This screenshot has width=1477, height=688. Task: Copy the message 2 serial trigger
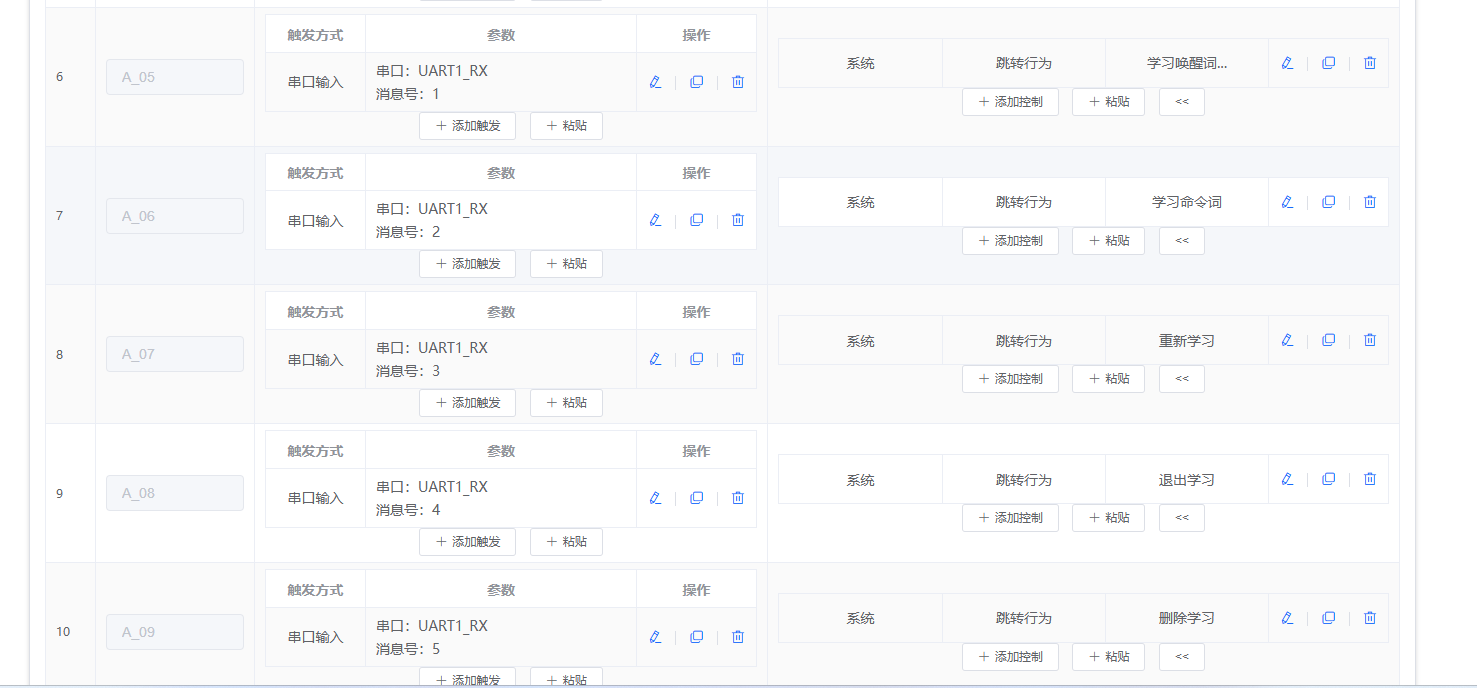point(696,219)
